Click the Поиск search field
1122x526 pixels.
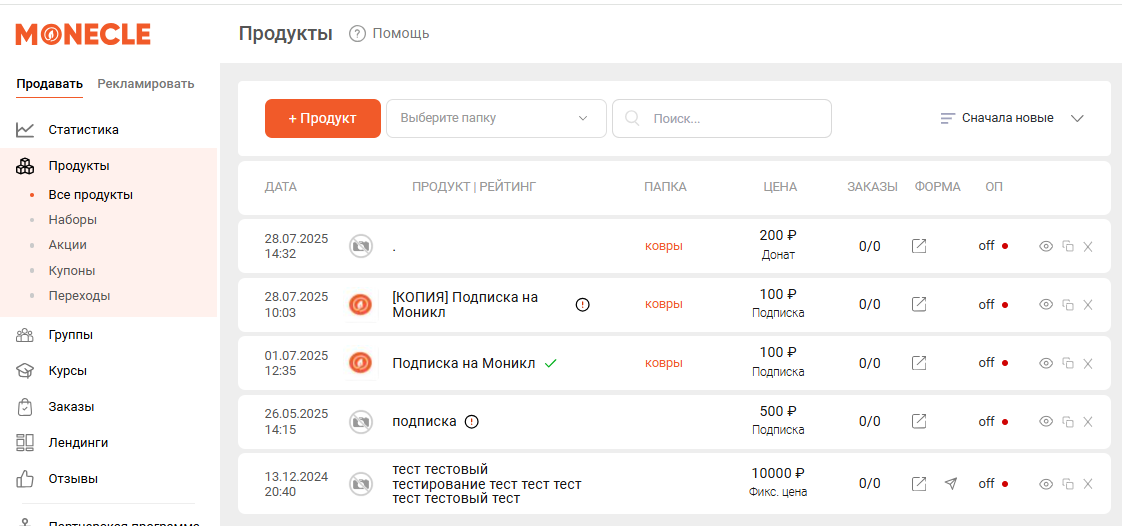coord(735,118)
